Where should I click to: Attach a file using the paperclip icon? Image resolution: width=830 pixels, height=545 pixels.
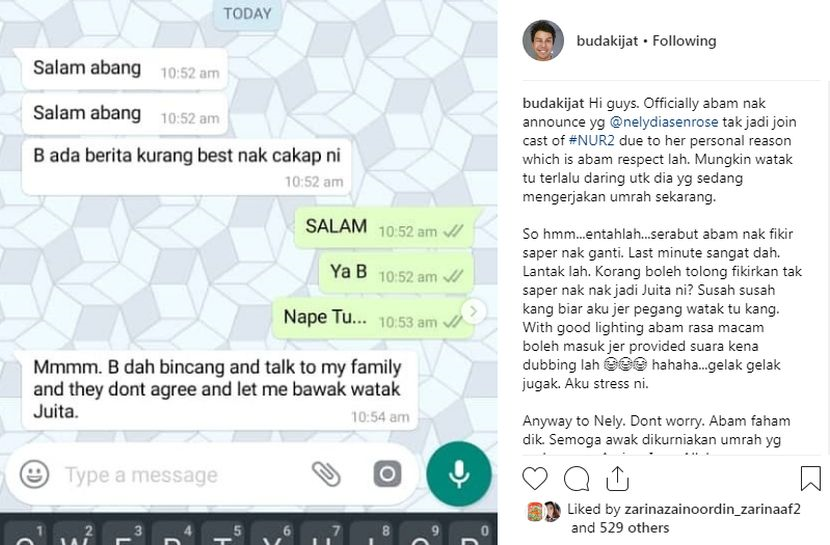tap(326, 474)
